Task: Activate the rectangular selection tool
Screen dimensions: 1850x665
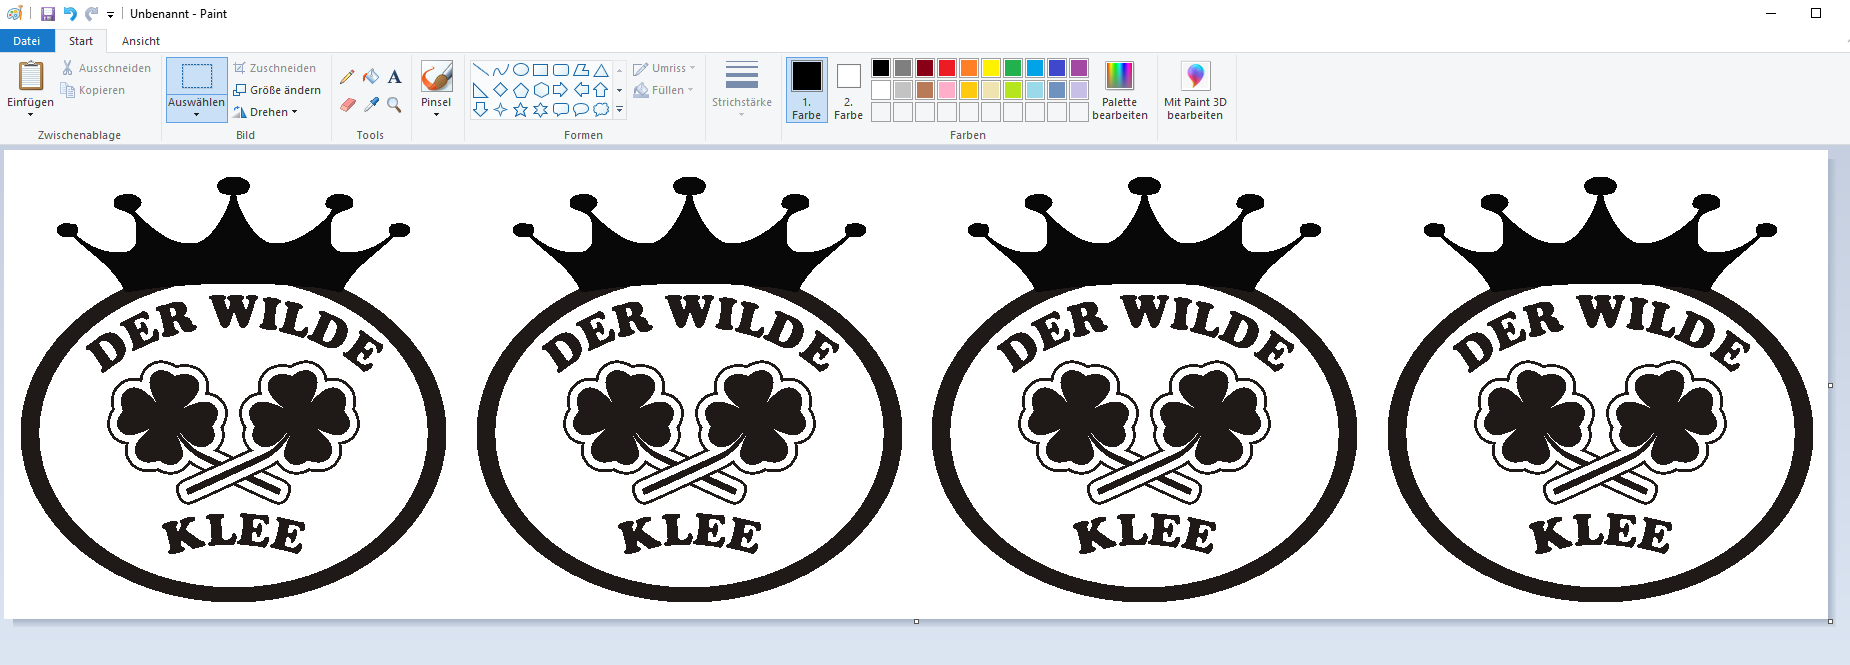Action: pyautogui.click(x=196, y=76)
